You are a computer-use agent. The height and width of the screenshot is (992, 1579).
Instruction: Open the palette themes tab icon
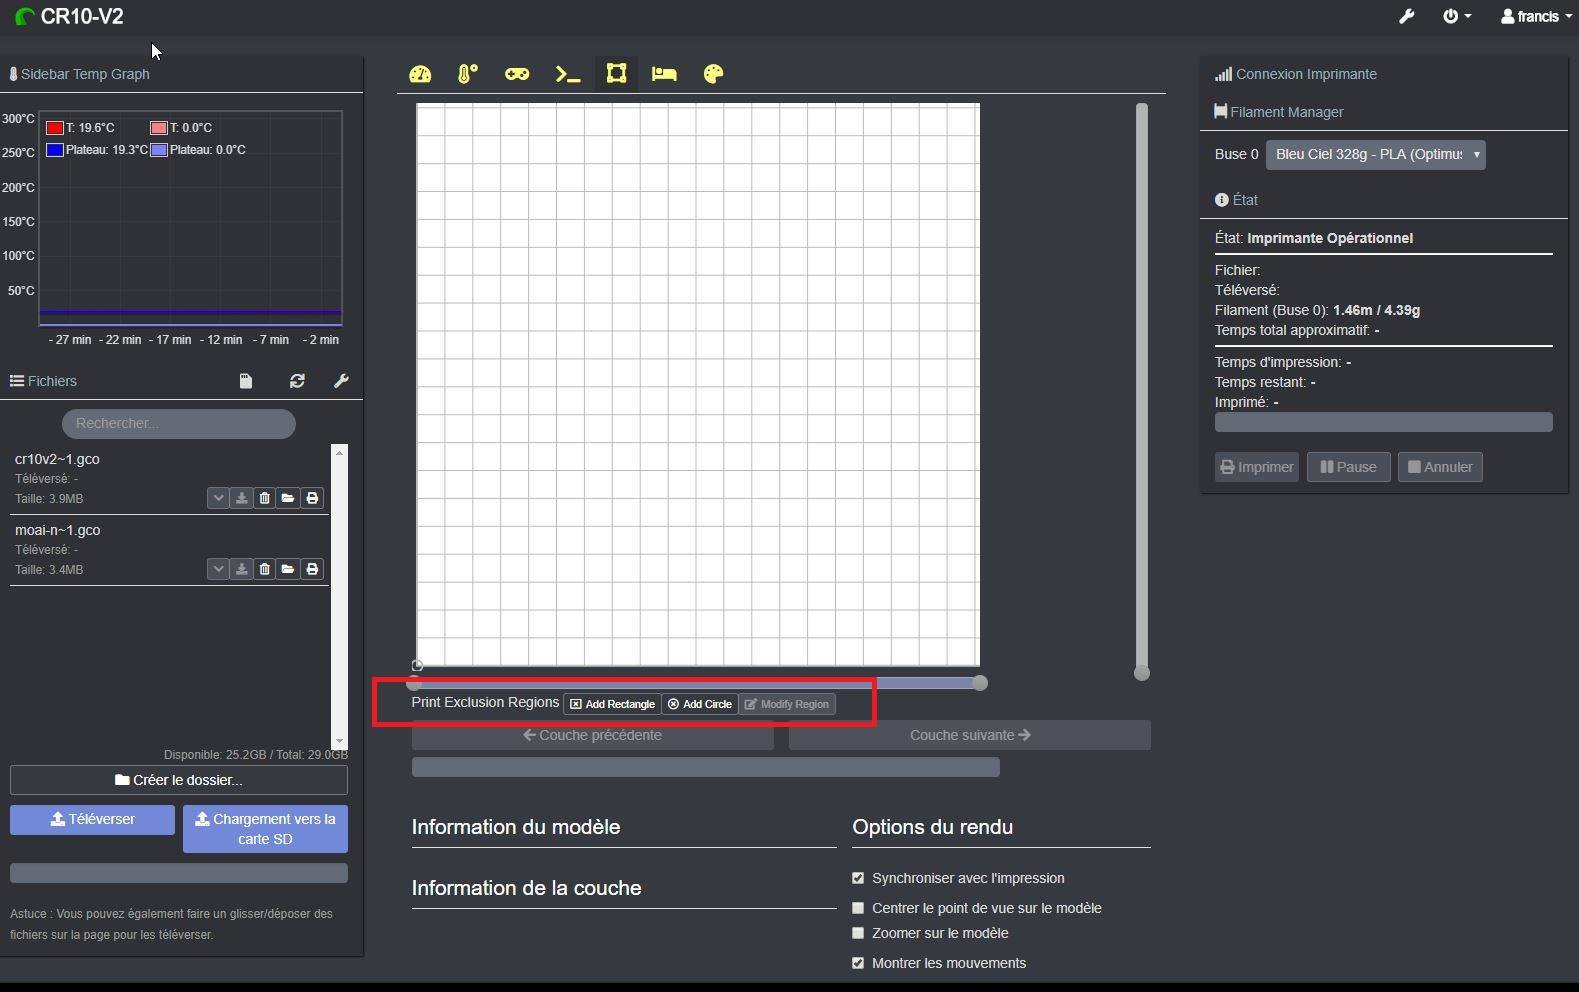point(713,74)
